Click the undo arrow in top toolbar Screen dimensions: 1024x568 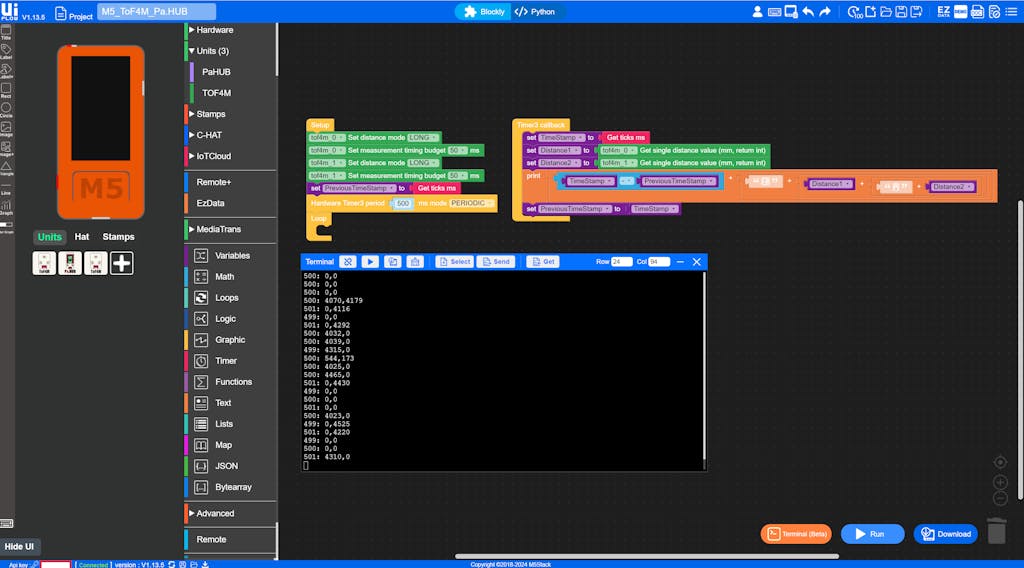(808, 12)
